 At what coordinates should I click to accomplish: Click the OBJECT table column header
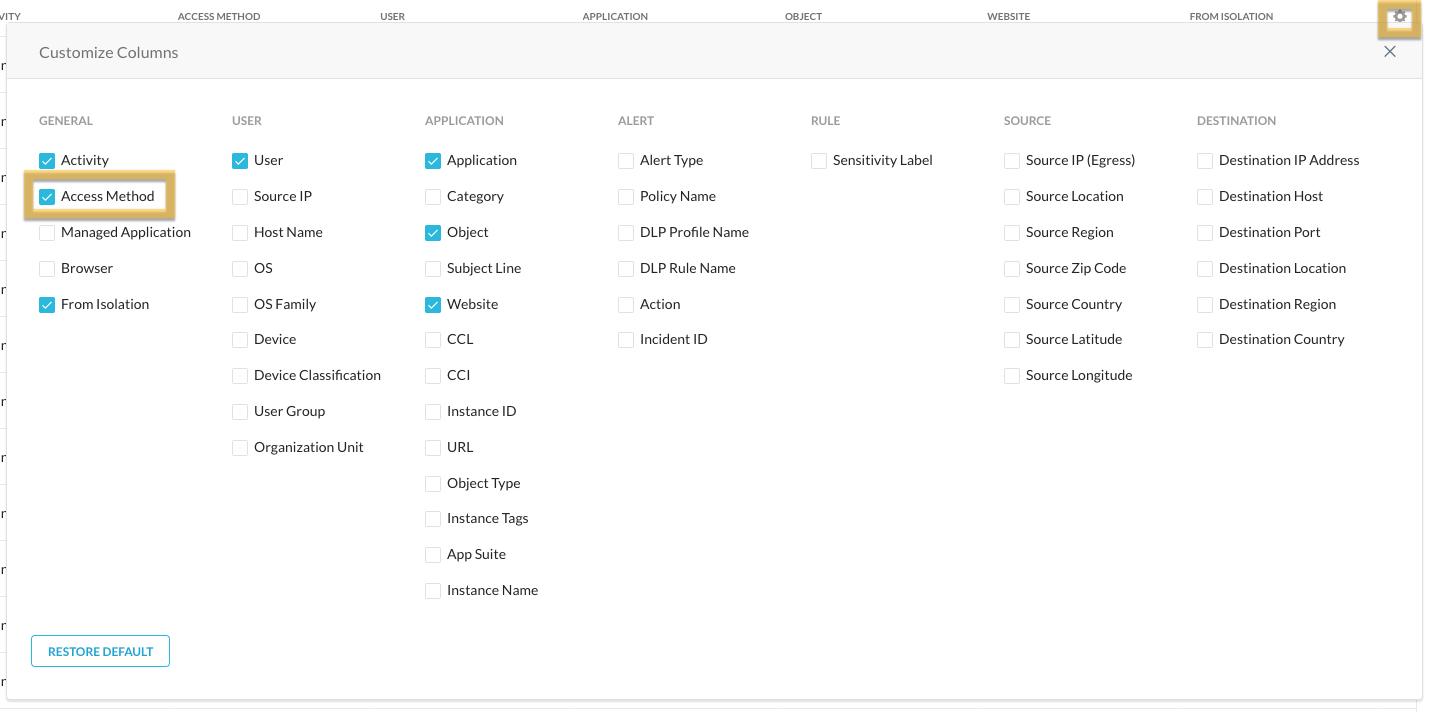[803, 16]
